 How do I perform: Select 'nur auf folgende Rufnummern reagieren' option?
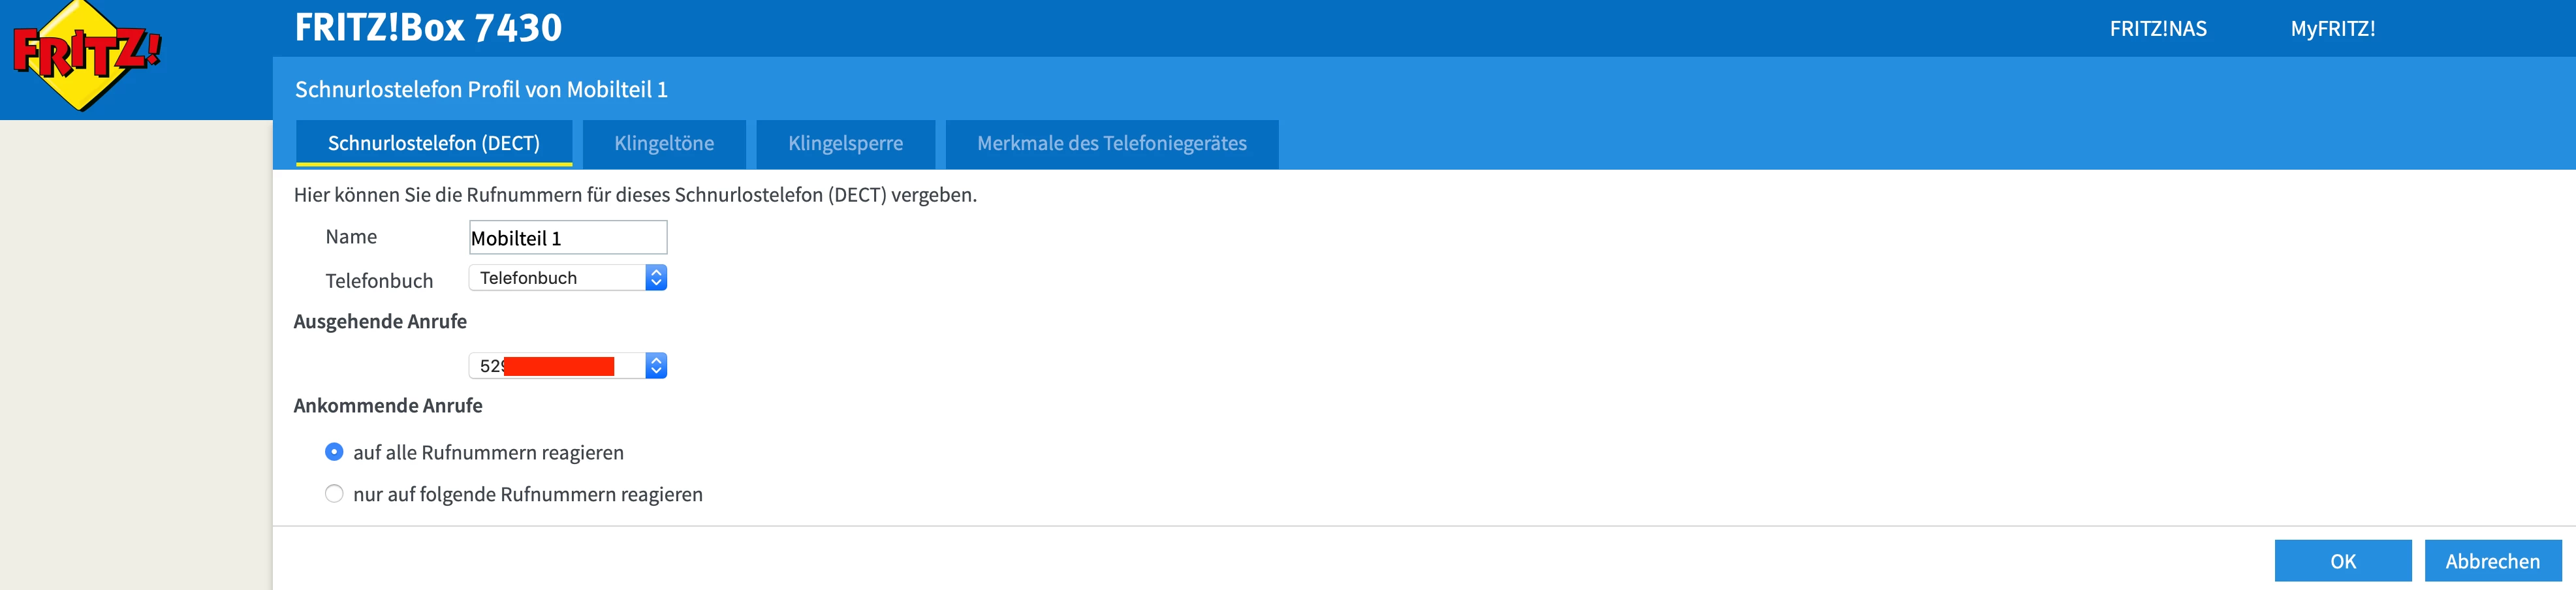pyautogui.click(x=334, y=494)
